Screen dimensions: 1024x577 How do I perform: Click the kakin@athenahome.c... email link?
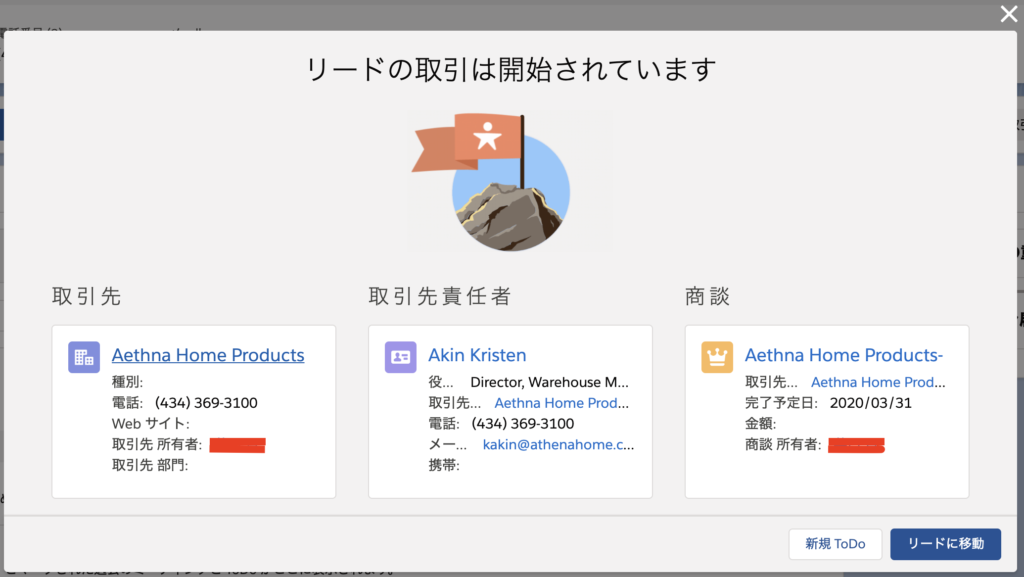(558, 444)
